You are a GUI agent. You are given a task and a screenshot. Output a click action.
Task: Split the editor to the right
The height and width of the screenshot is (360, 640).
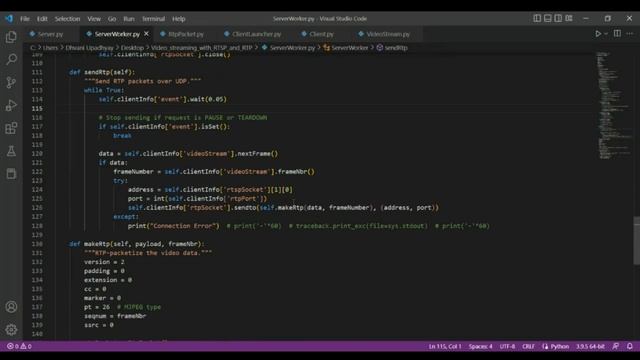tap(617, 34)
